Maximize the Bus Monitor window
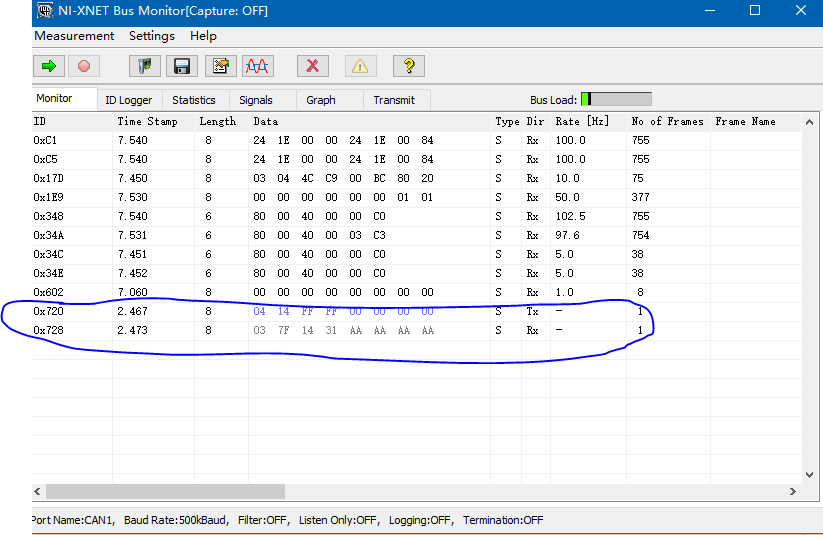The height and width of the screenshot is (535, 823). (755, 11)
